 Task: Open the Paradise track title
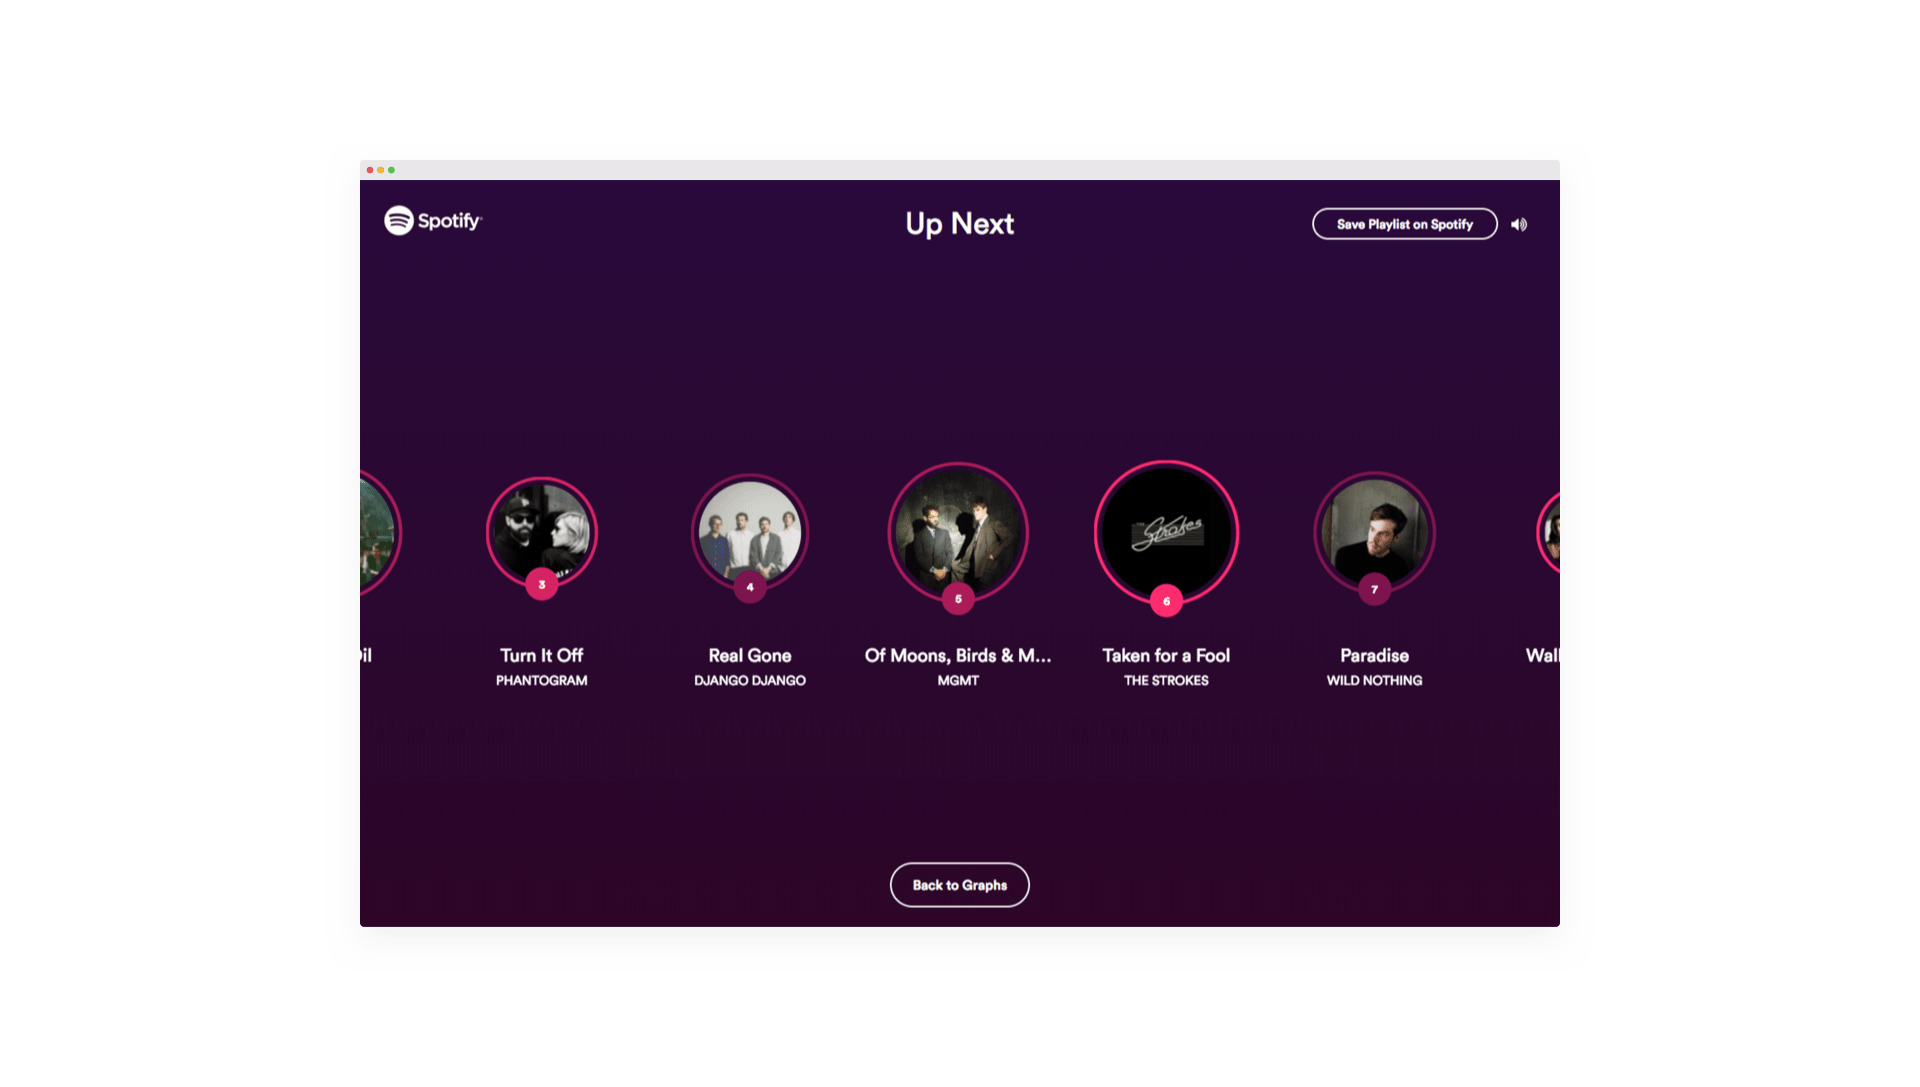point(1374,656)
